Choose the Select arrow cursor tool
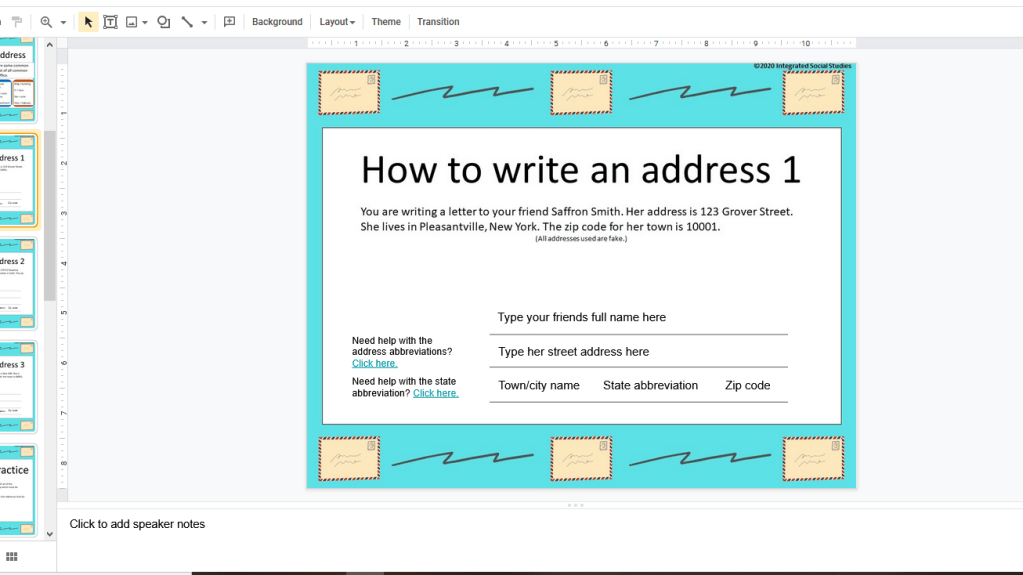 click(x=88, y=22)
